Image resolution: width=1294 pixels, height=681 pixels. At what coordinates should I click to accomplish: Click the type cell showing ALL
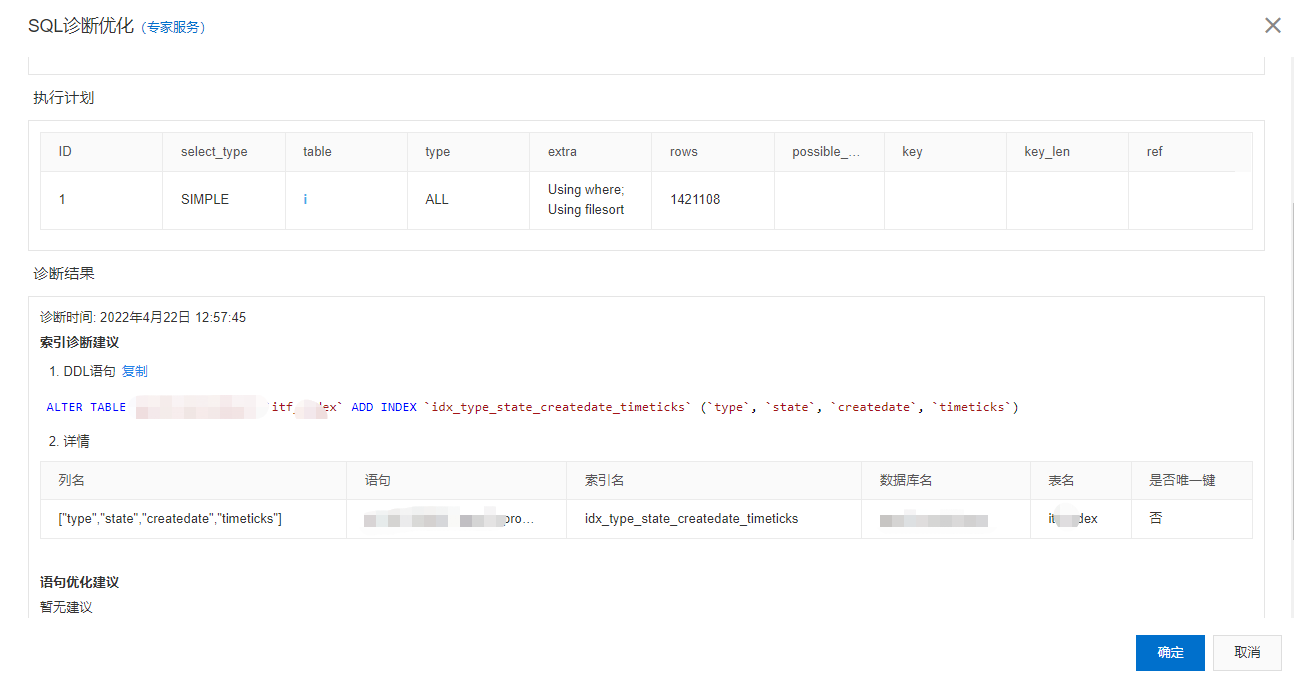(x=437, y=200)
